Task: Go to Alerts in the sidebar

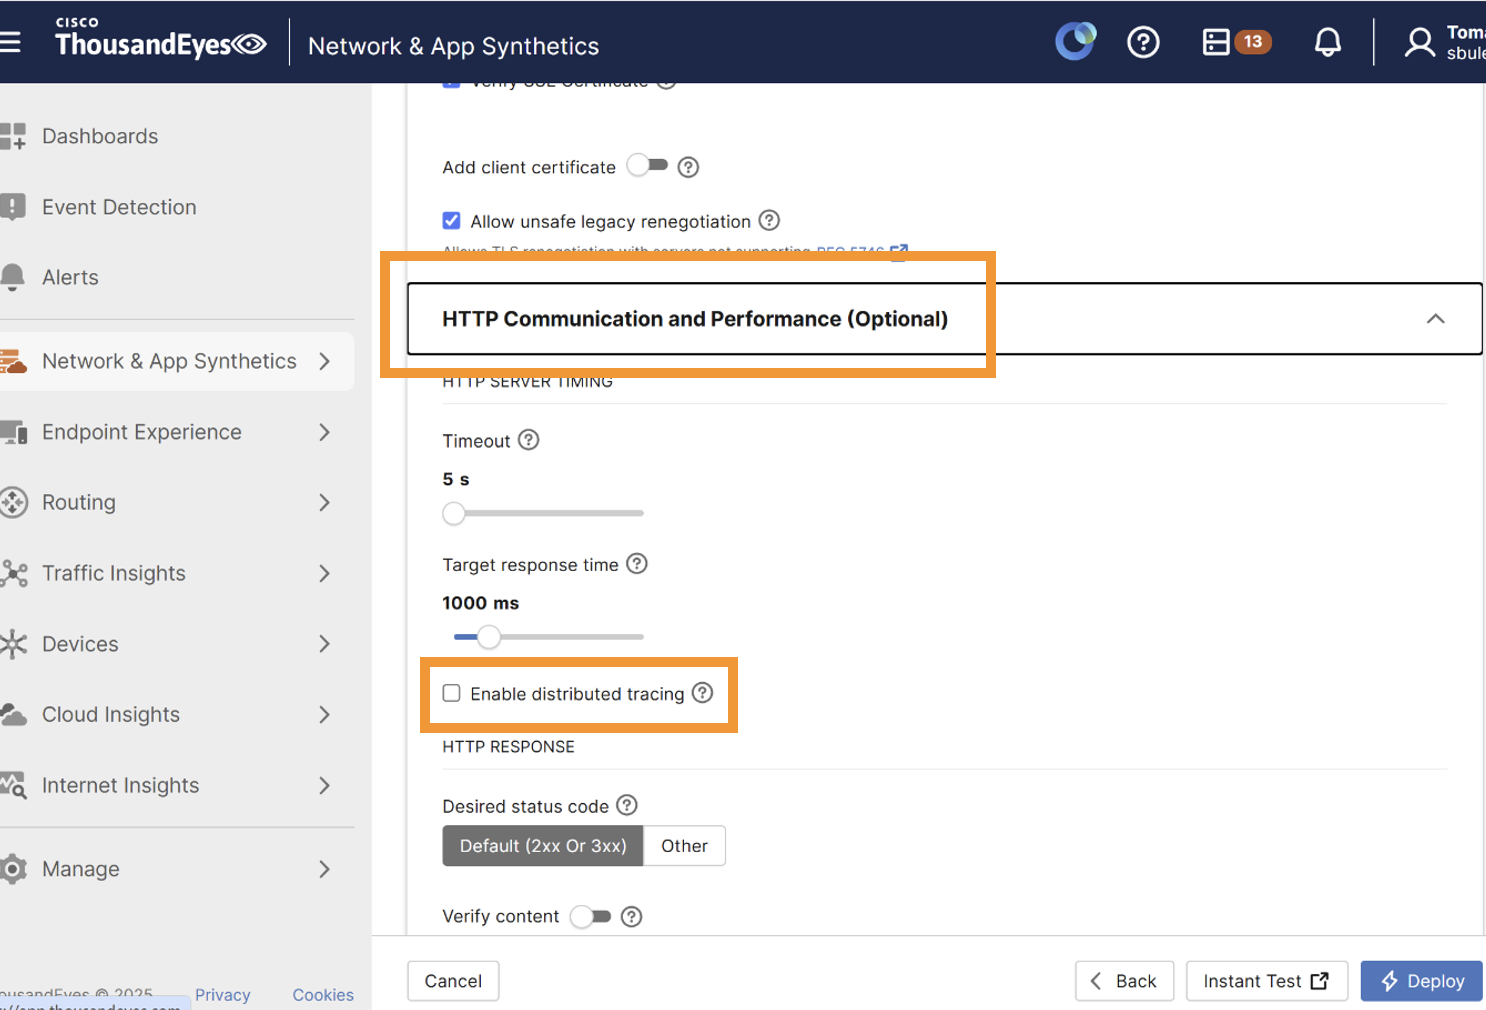Action: [70, 277]
